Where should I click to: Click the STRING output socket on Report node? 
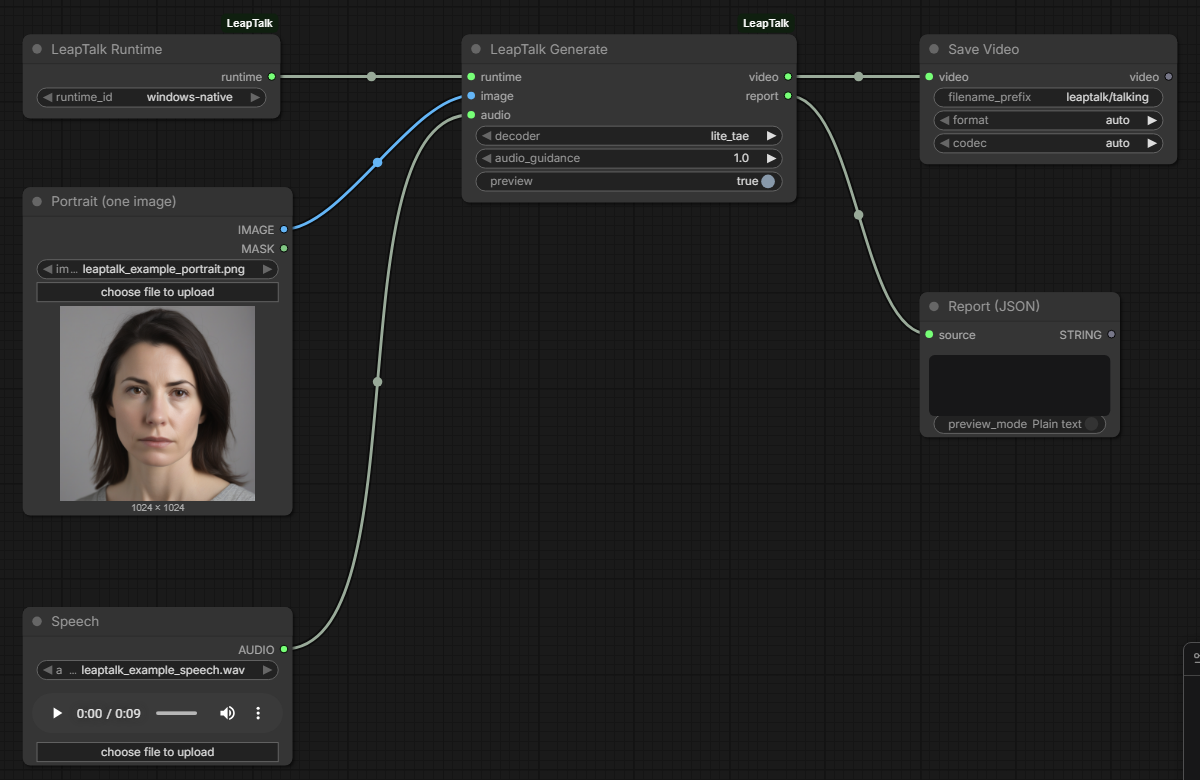pos(1111,334)
